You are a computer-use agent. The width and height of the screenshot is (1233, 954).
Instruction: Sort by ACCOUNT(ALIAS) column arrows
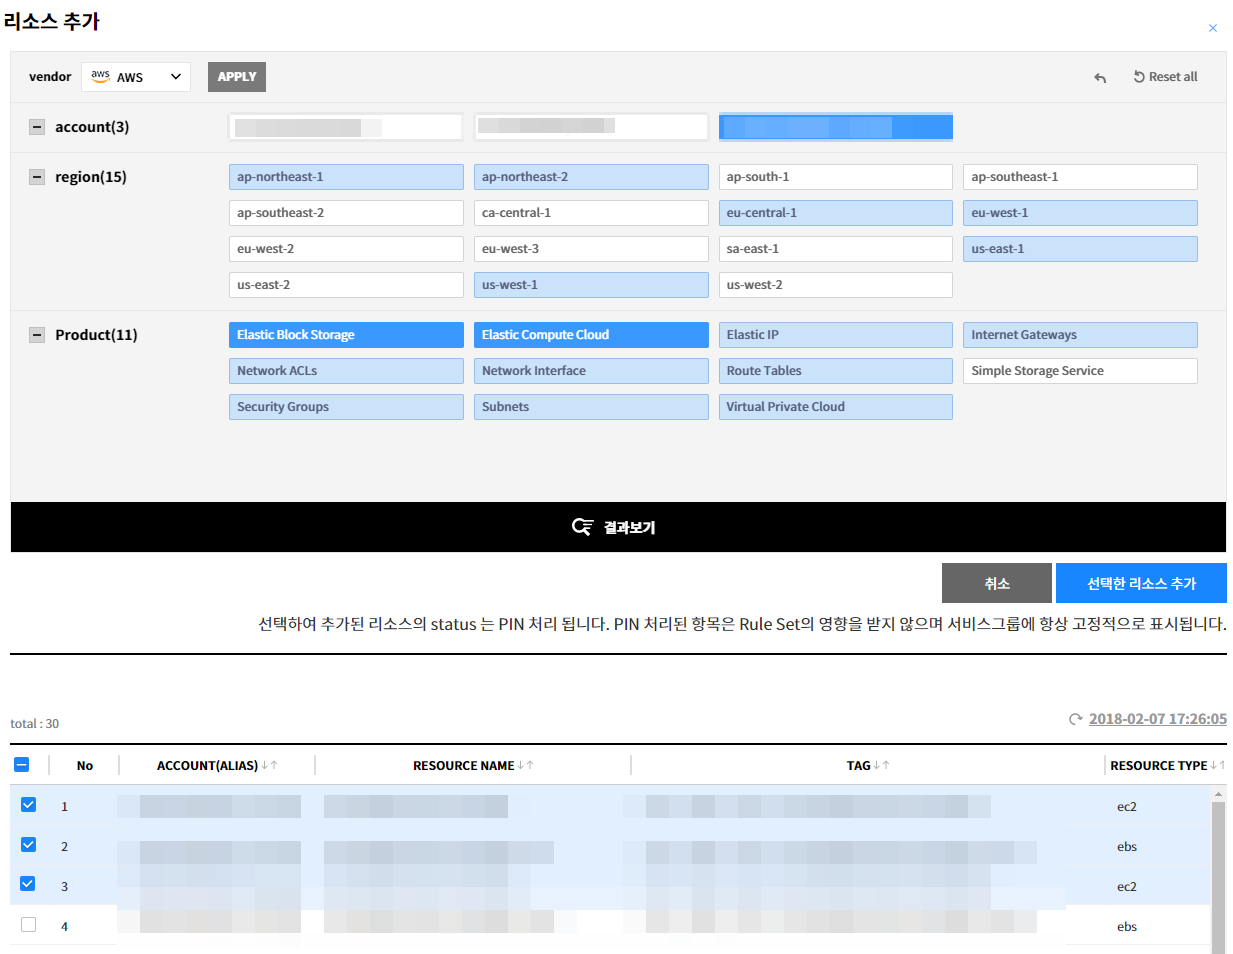tap(269, 765)
